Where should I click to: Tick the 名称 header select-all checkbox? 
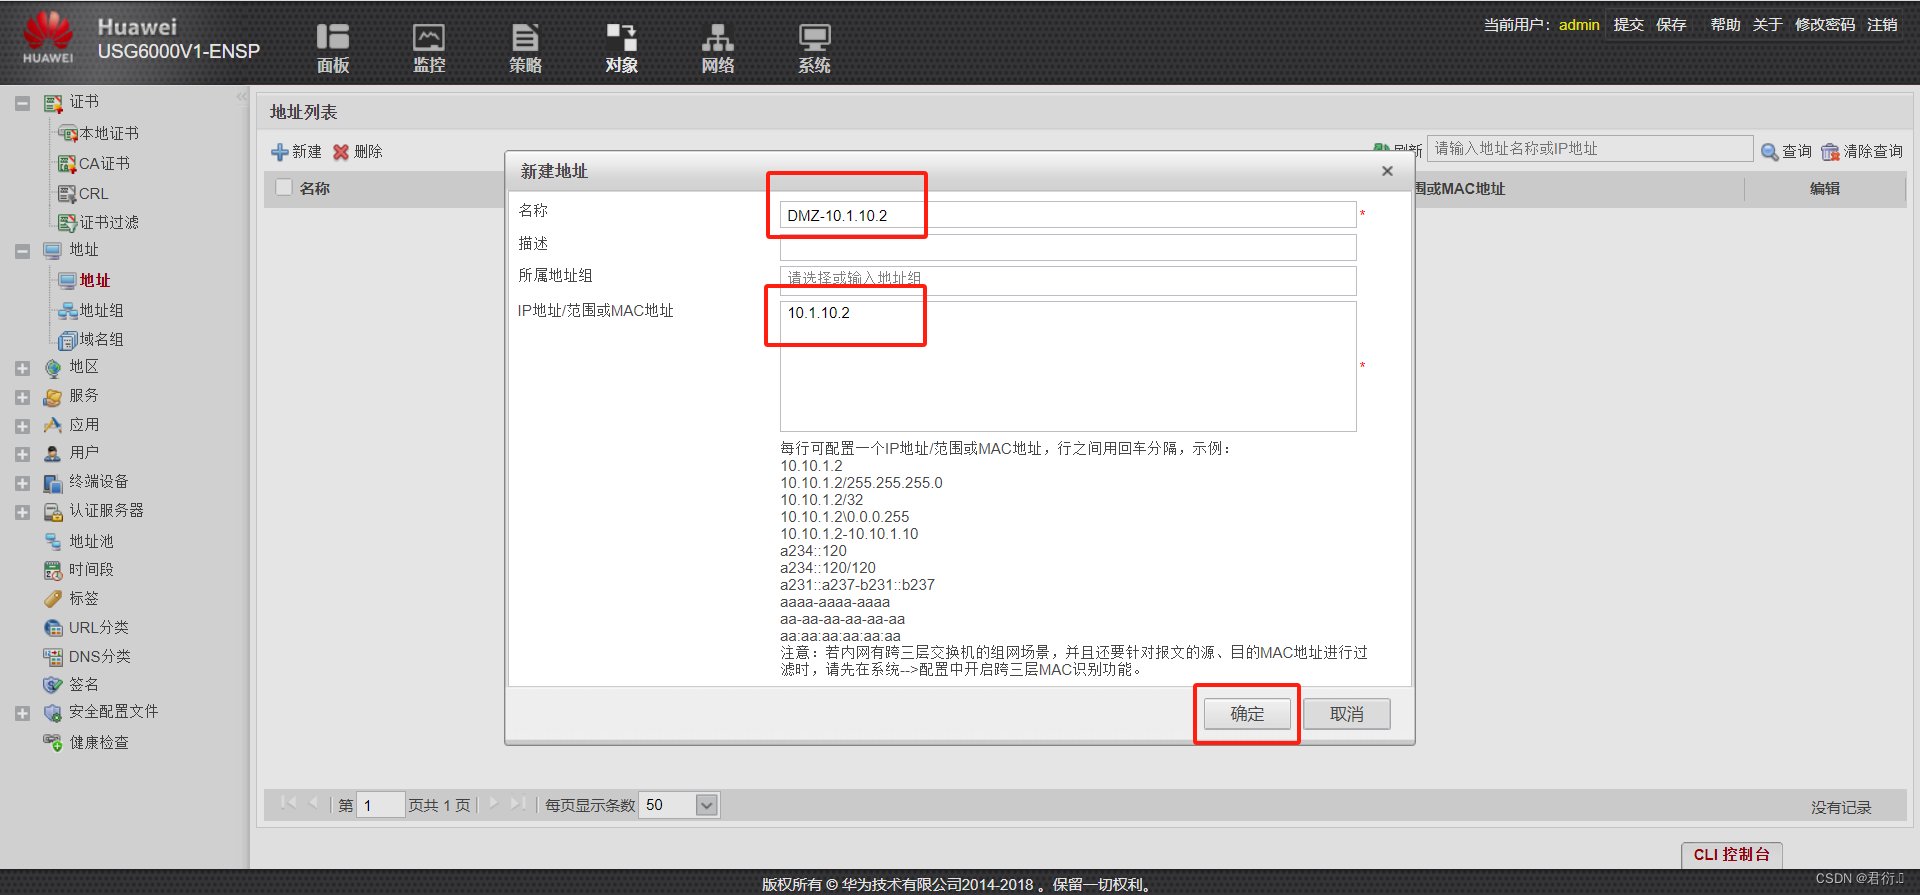[284, 187]
